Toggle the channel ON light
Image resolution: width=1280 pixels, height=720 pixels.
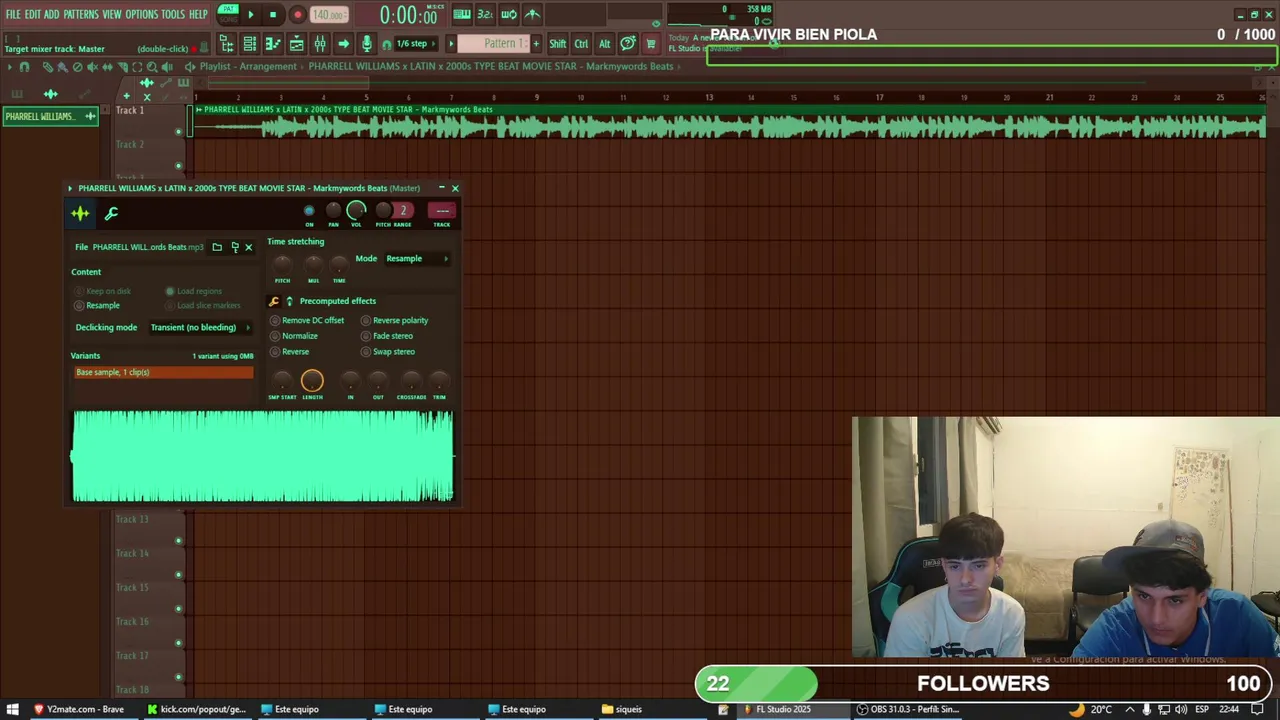tap(309, 211)
